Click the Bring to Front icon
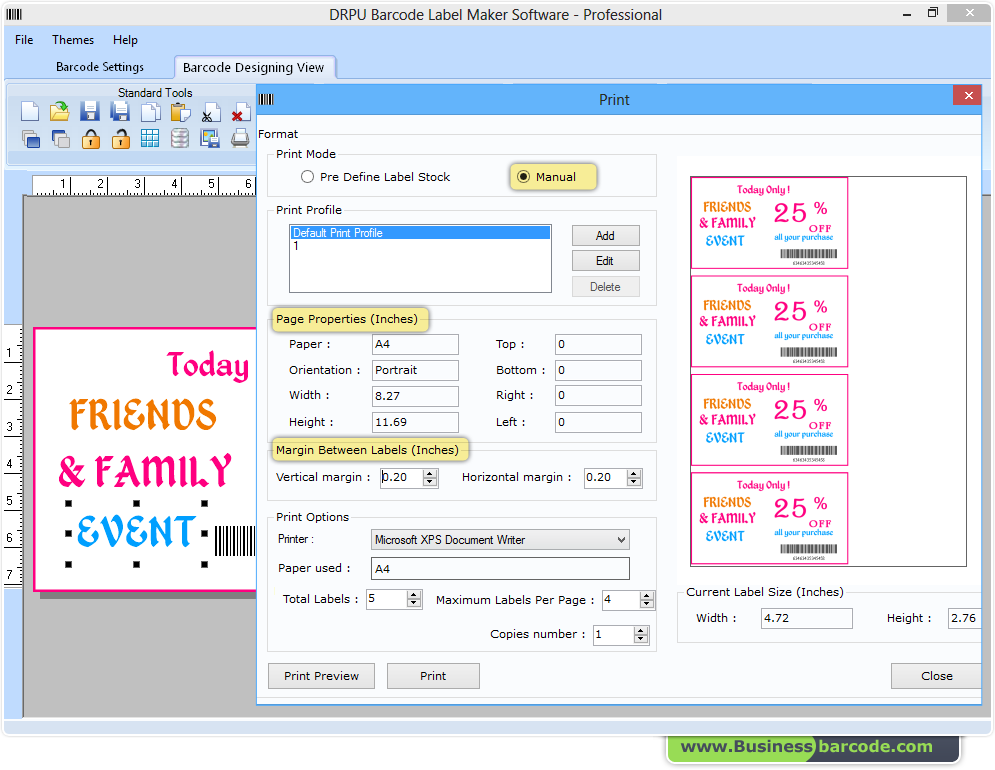995x770 pixels. 30,138
